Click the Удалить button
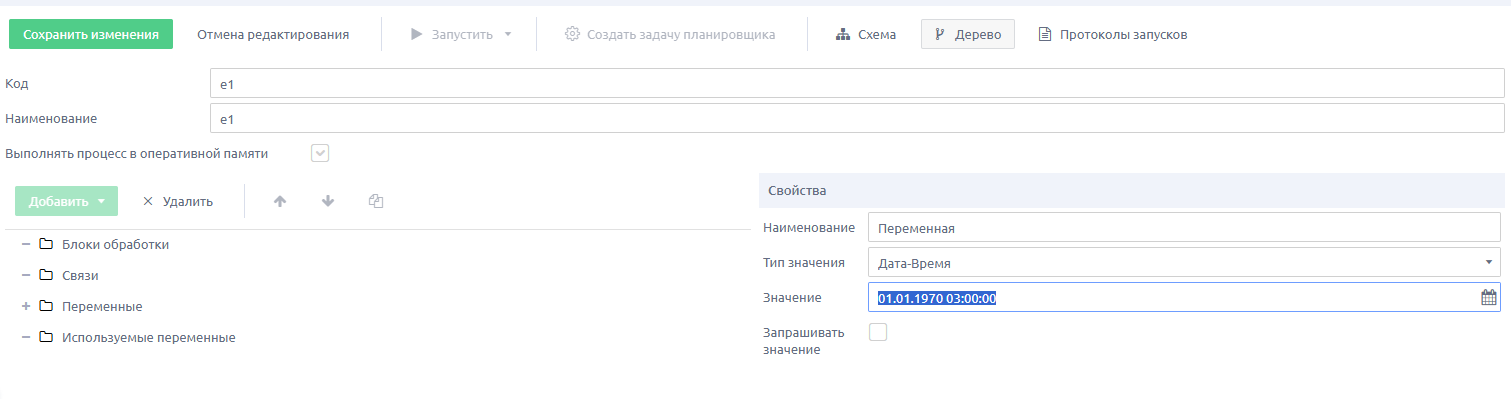Screen dimensions: 1511x399 pyautogui.click(x=178, y=201)
